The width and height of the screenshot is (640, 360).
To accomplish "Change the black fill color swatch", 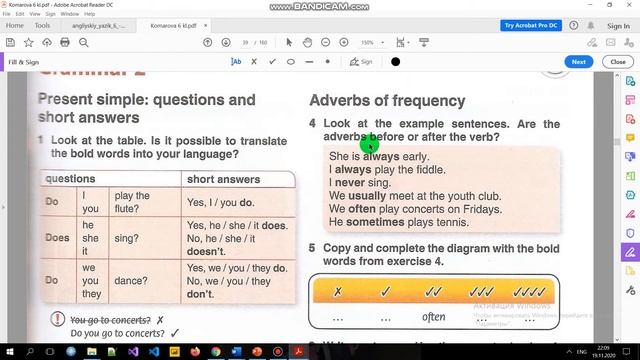I will pyautogui.click(x=395, y=62).
